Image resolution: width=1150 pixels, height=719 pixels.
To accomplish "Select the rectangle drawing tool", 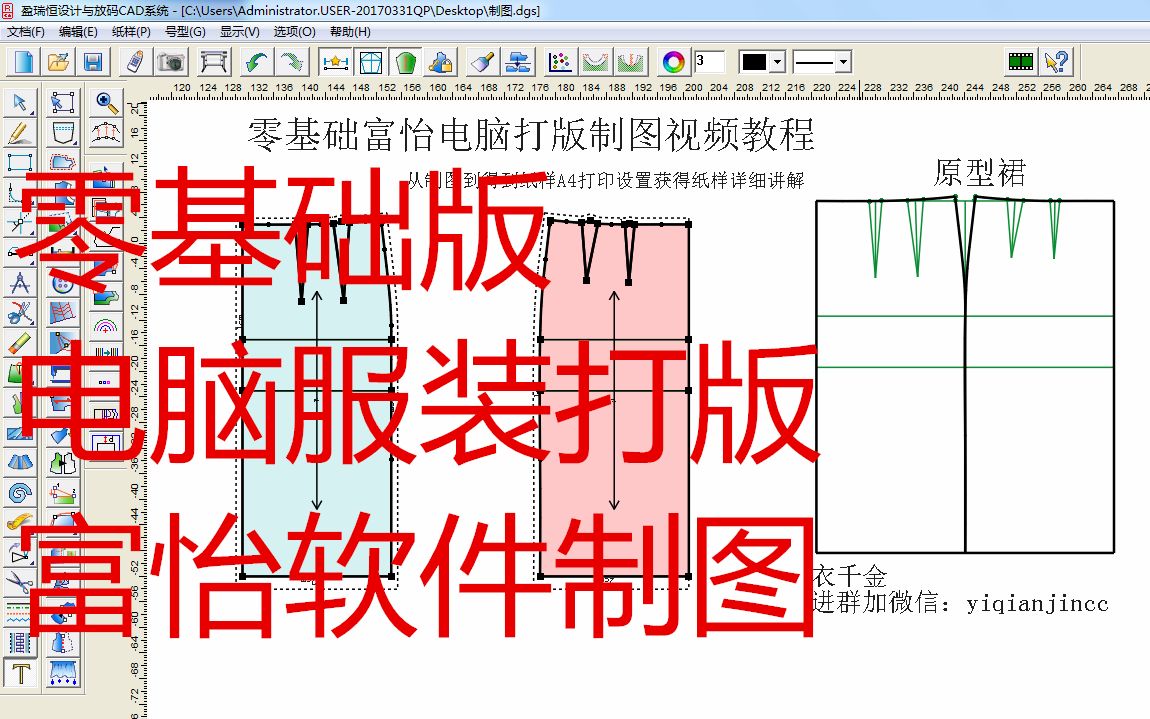I will tap(20, 163).
